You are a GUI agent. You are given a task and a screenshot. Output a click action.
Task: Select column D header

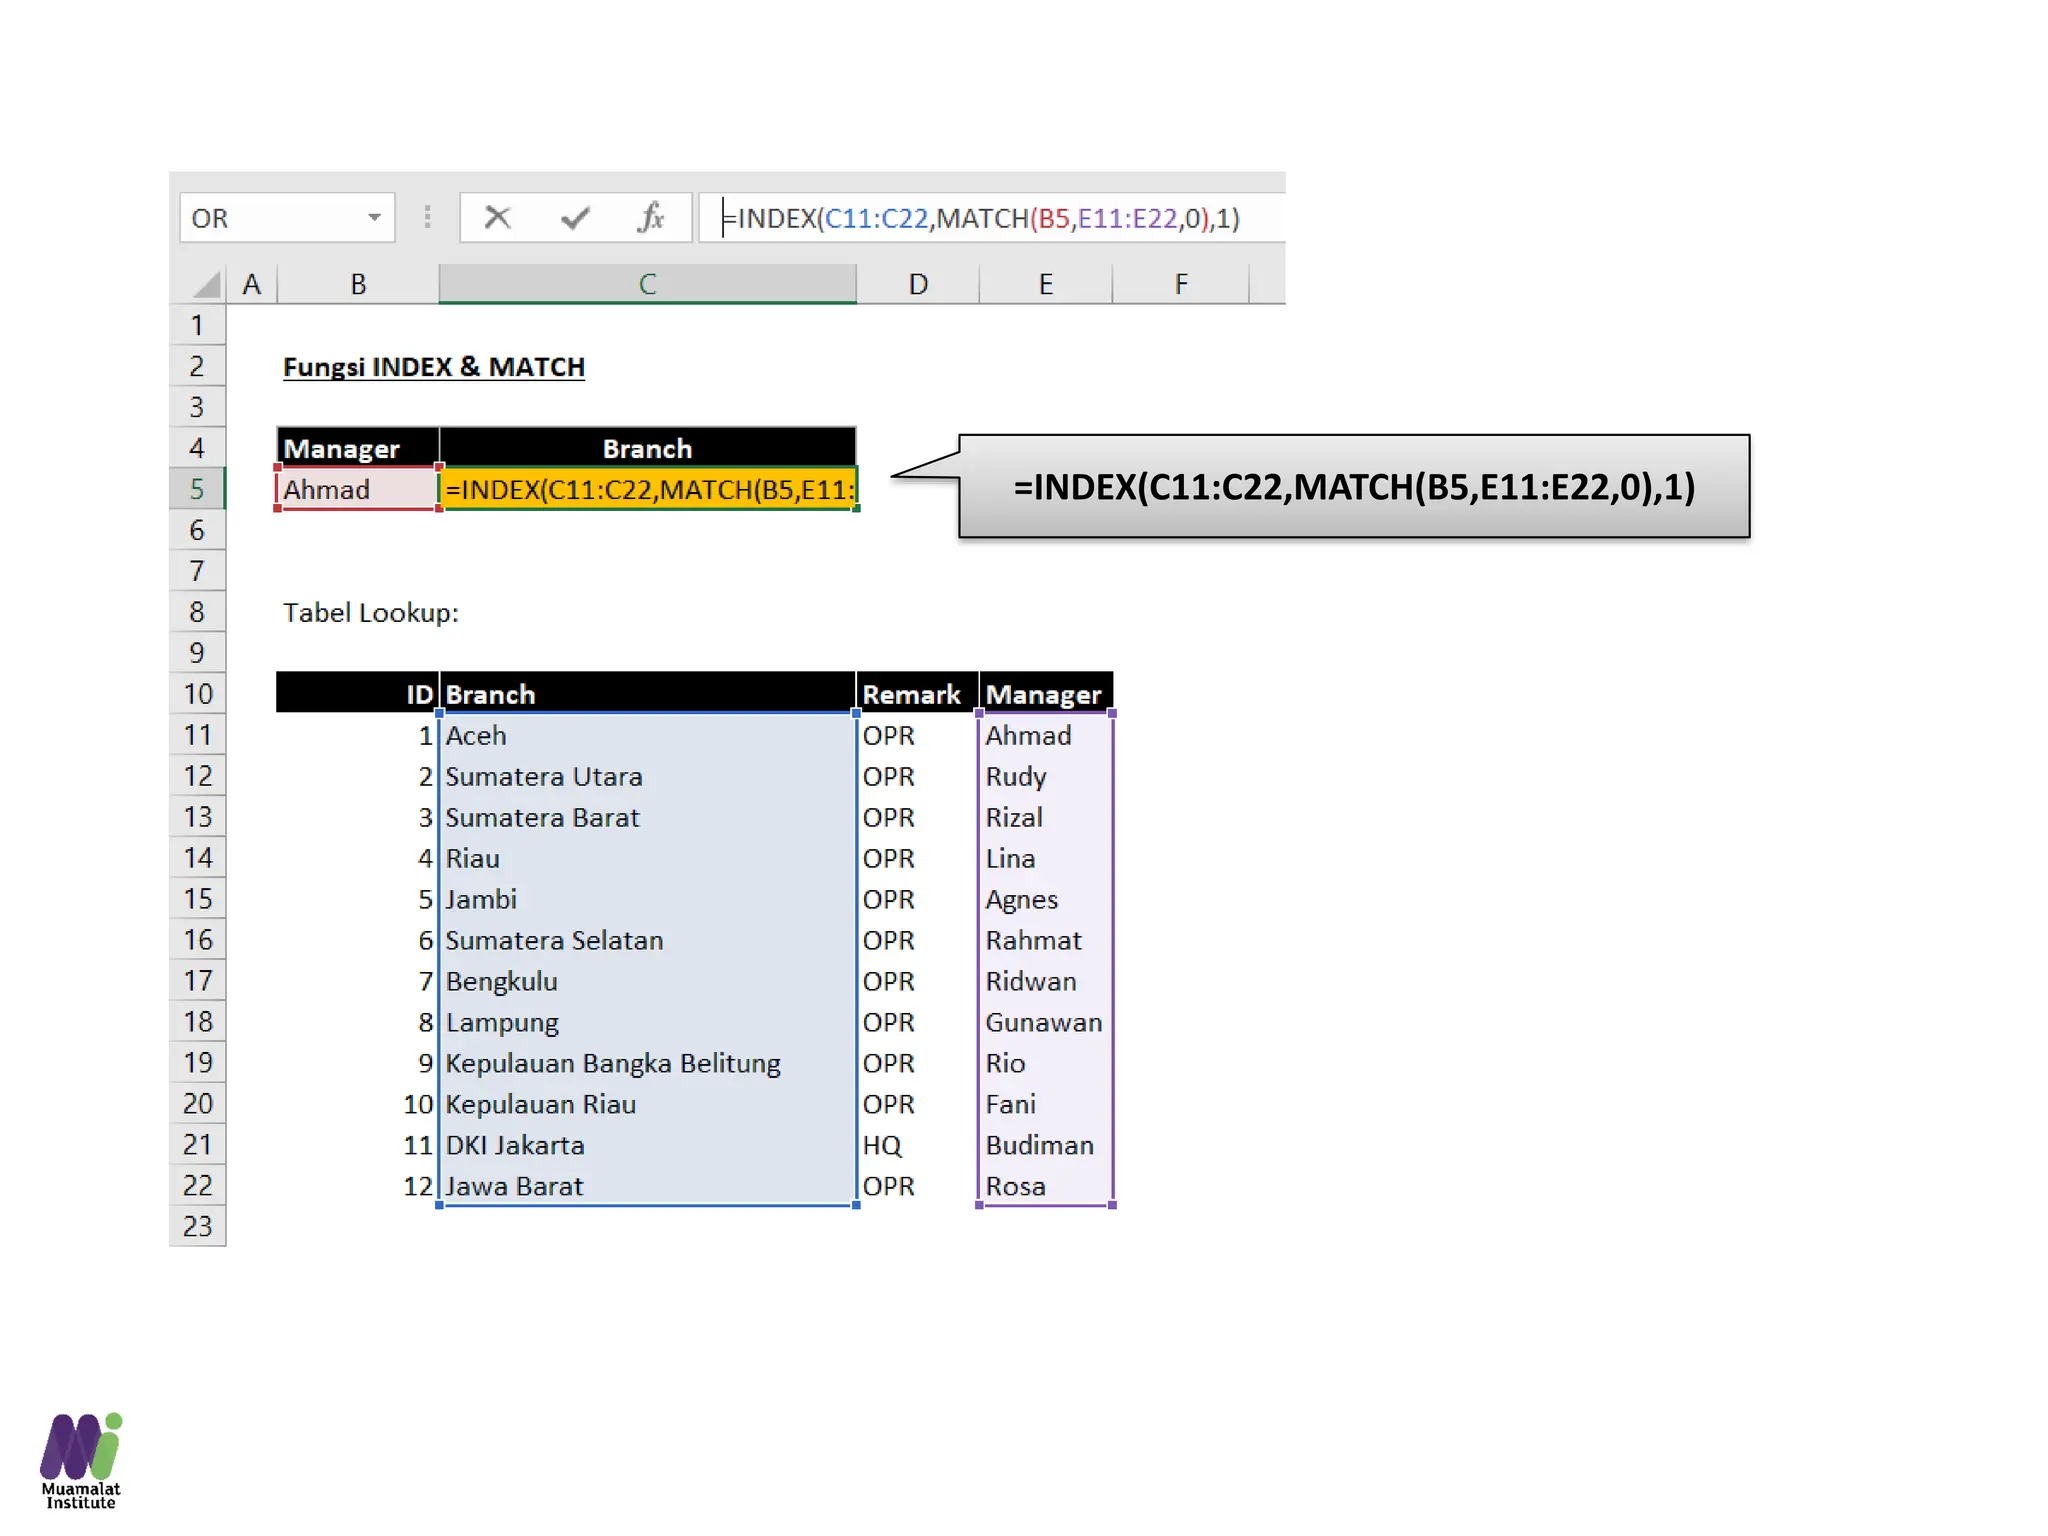[x=918, y=284]
